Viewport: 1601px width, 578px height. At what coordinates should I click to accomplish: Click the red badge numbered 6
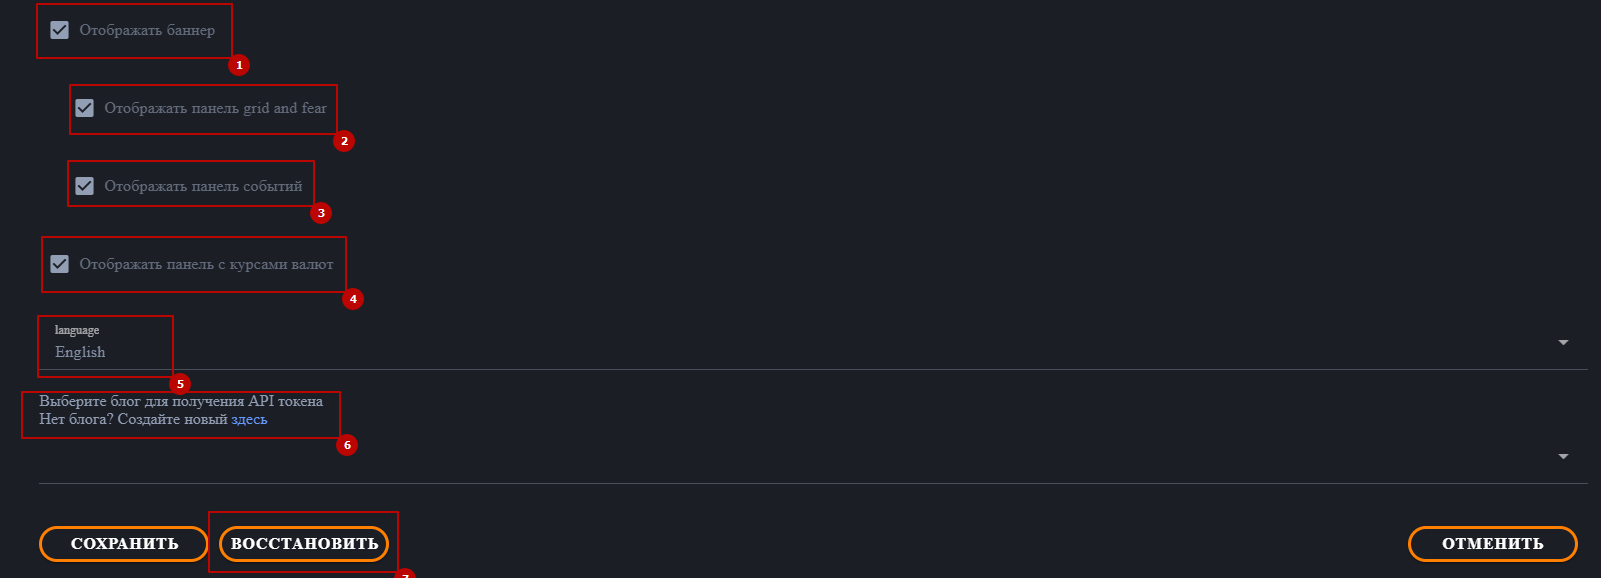coord(347,445)
